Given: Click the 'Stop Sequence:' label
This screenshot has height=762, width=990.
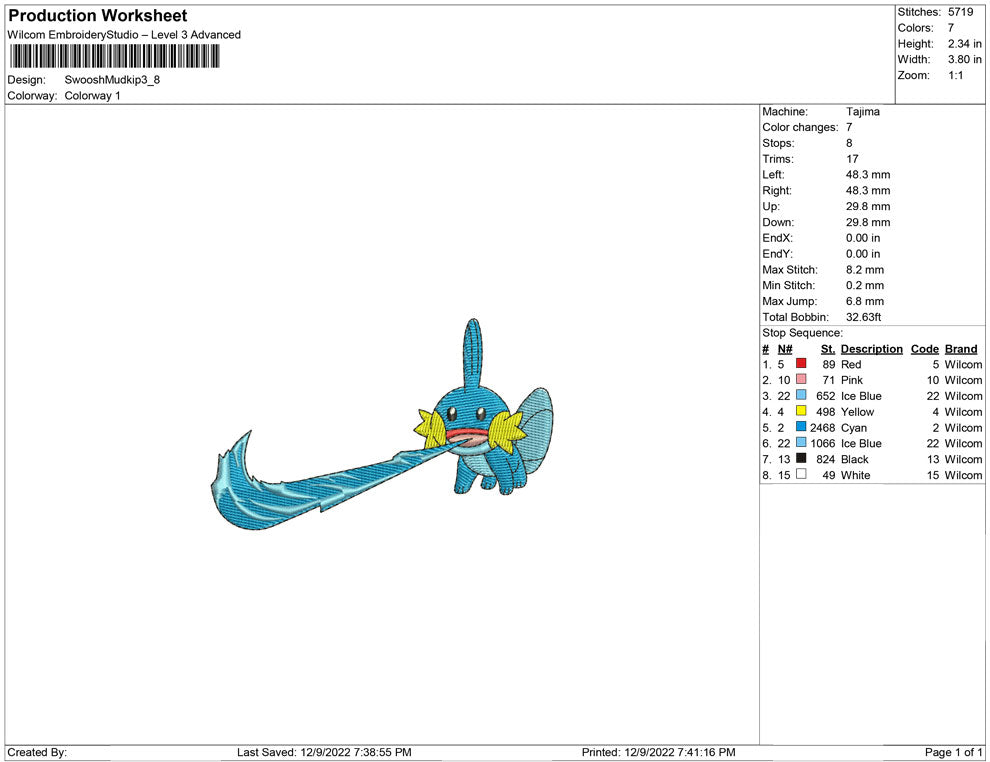Looking at the screenshot, I should tap(802, 333).
